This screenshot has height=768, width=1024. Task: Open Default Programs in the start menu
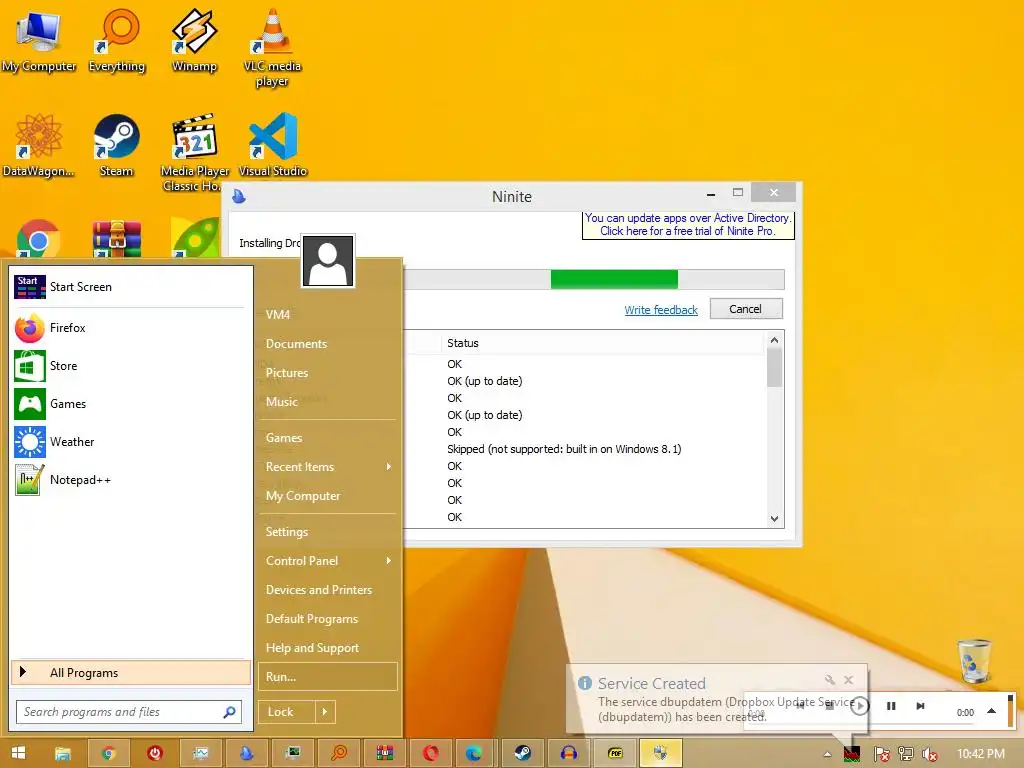tap(328, 618)
